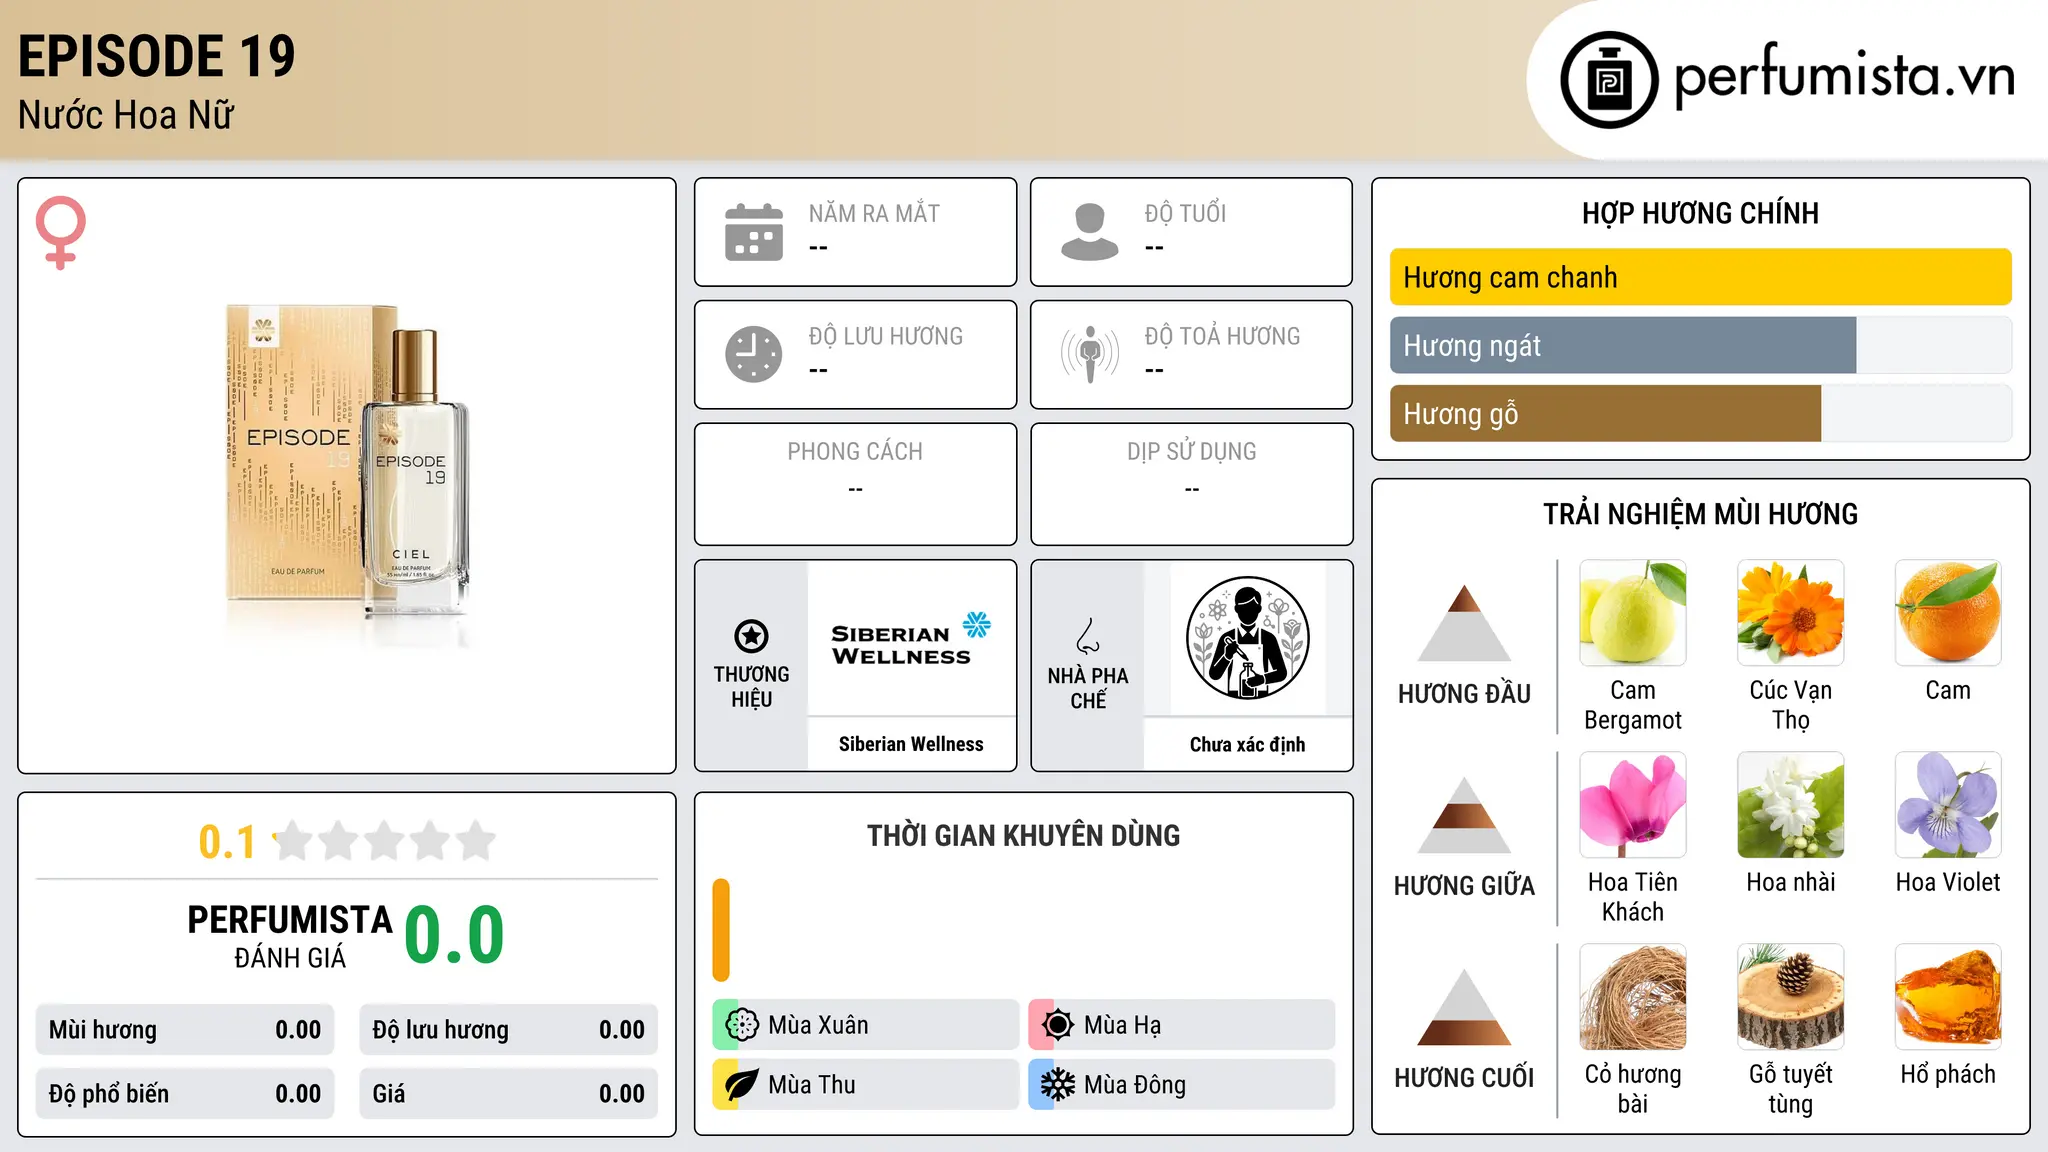This screenshot has height=1152, width=2048.
Task: Click the Perfumista Đánh Giá label
Action: [x=290, y=937]
